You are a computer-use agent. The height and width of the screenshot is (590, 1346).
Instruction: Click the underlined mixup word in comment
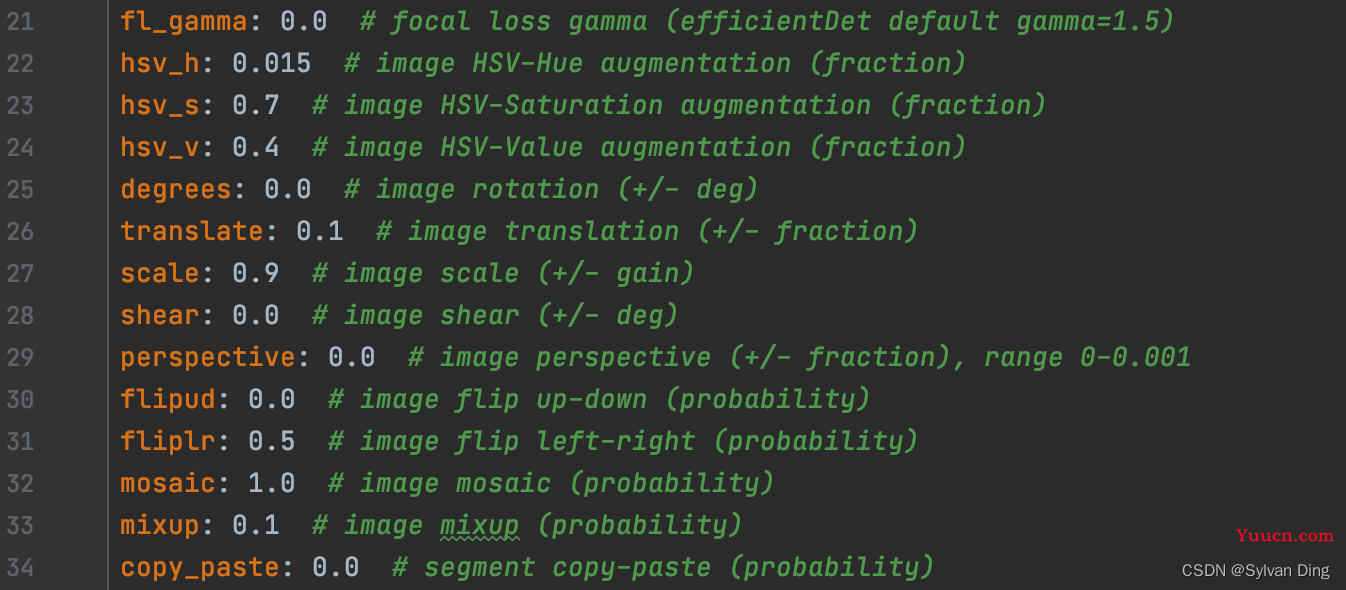pos(479,525)
